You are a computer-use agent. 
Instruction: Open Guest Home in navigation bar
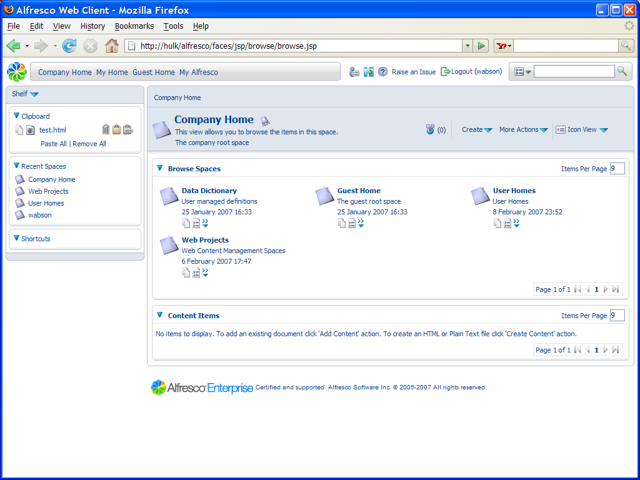click(x=153, y=72)
